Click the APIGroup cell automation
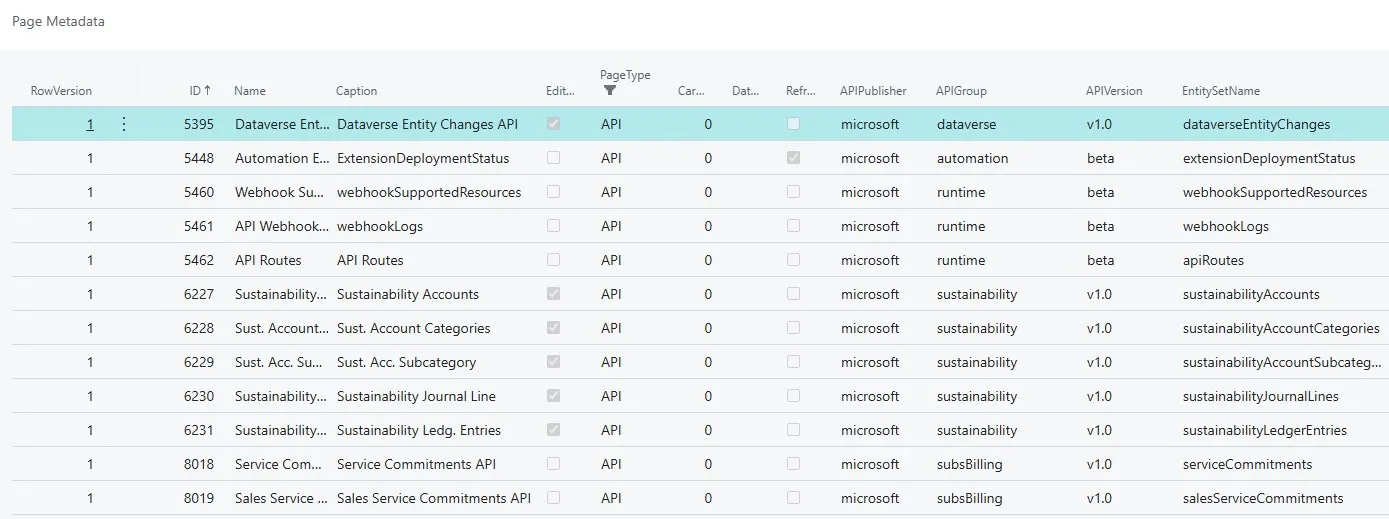1389x519 pixels. 973,158
